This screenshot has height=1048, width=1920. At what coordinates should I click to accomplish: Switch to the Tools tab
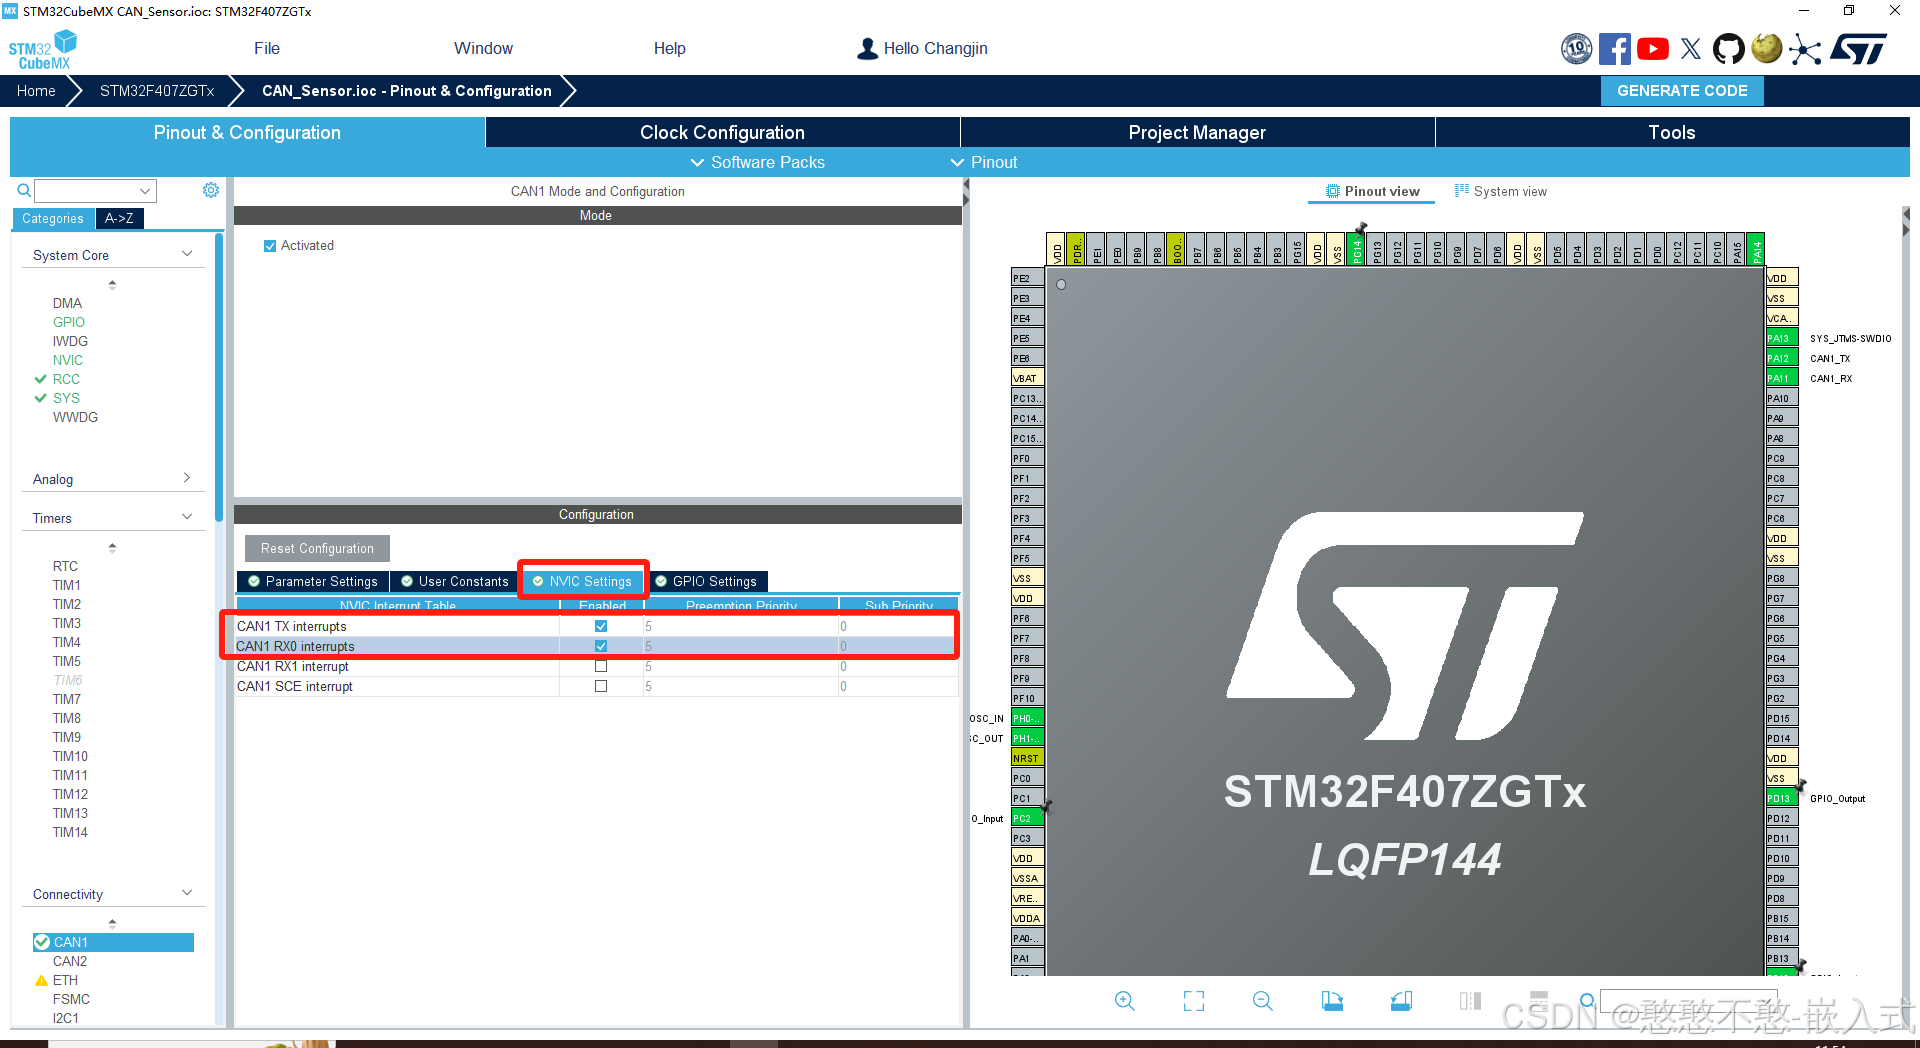(x=1672, y=132)
